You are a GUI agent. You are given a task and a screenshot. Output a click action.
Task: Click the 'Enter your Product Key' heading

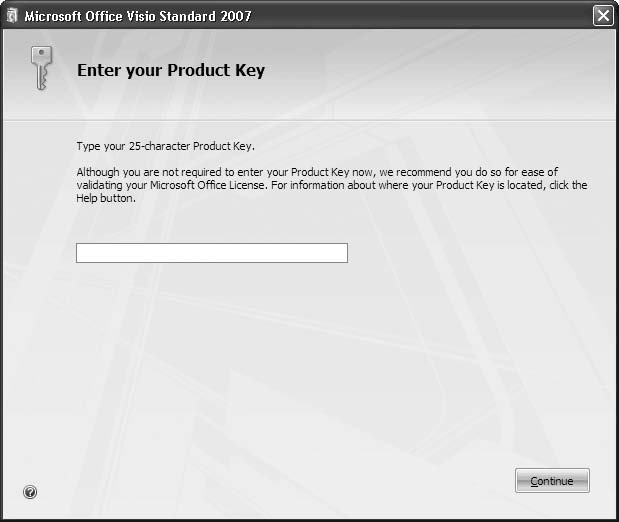pos(170,71)
